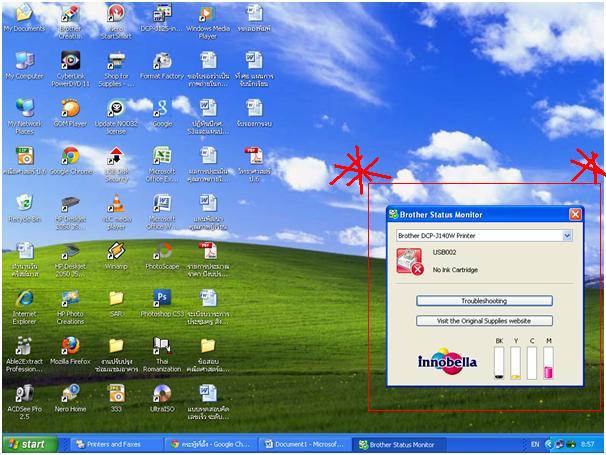The image size is (606, 455).
Task: Expand hidden system tray icons arrow
Action: pos(548,444)
